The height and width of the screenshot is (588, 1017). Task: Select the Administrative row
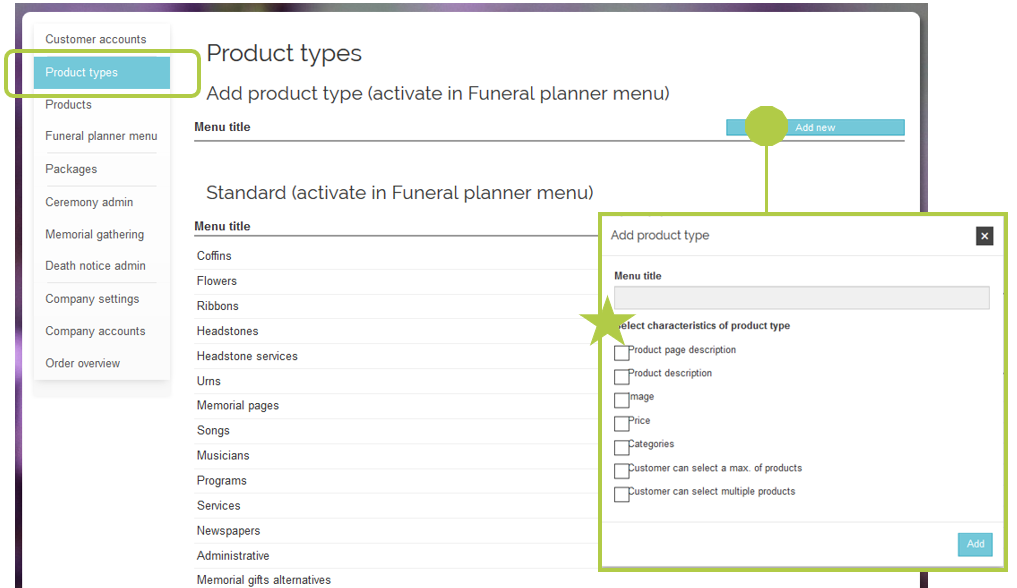coord(396,556)
